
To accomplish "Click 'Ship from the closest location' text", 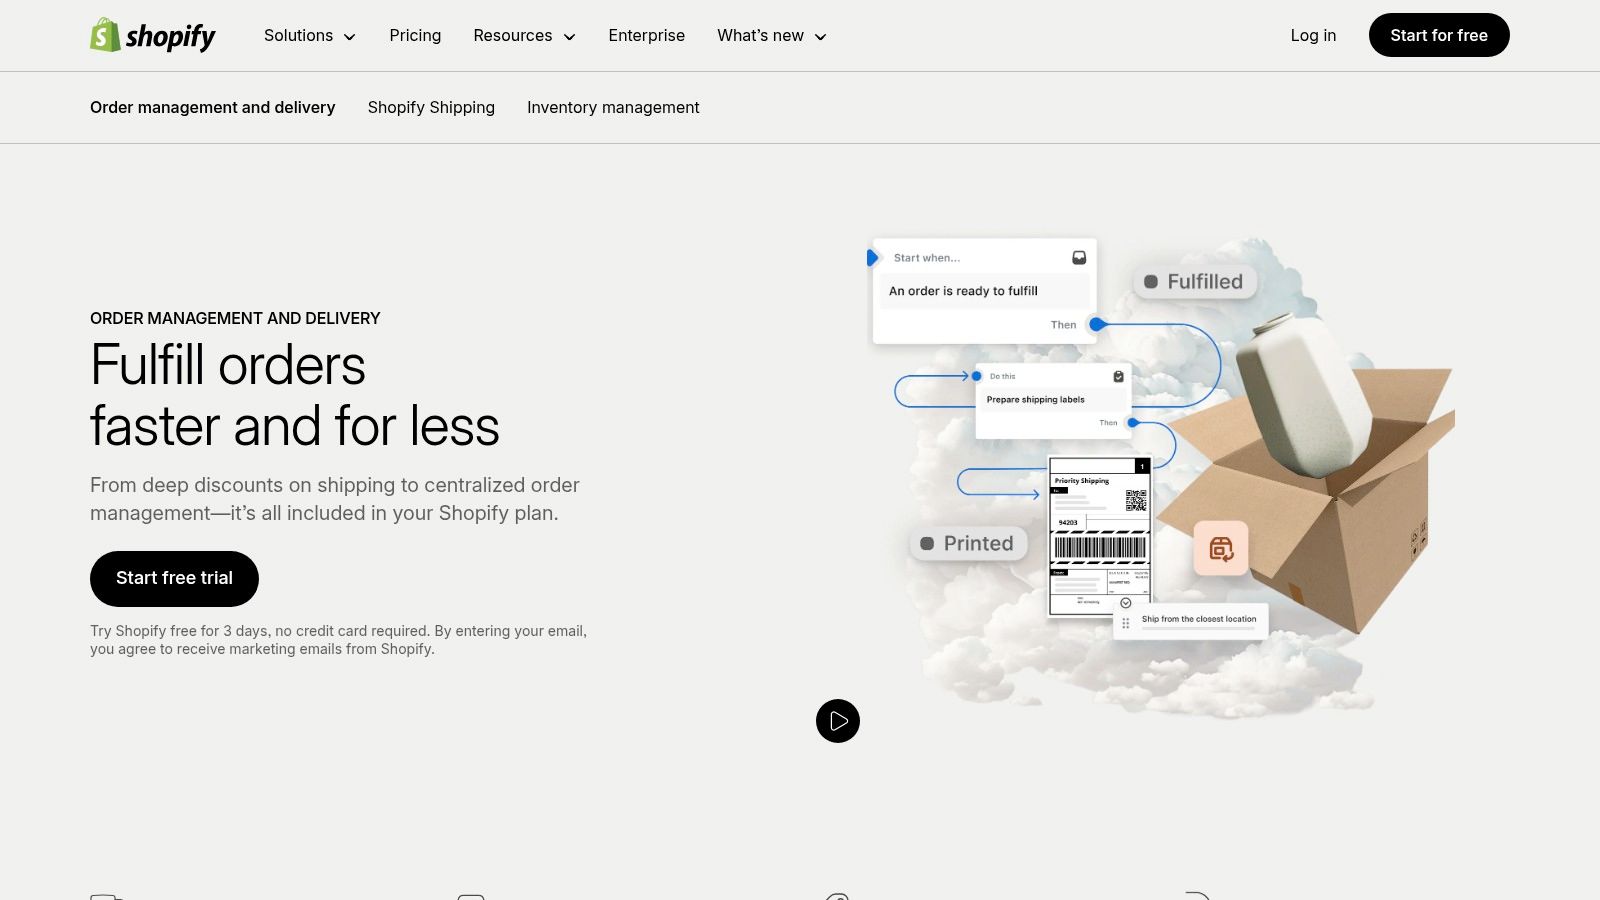I will click(x=1199, y=619).
